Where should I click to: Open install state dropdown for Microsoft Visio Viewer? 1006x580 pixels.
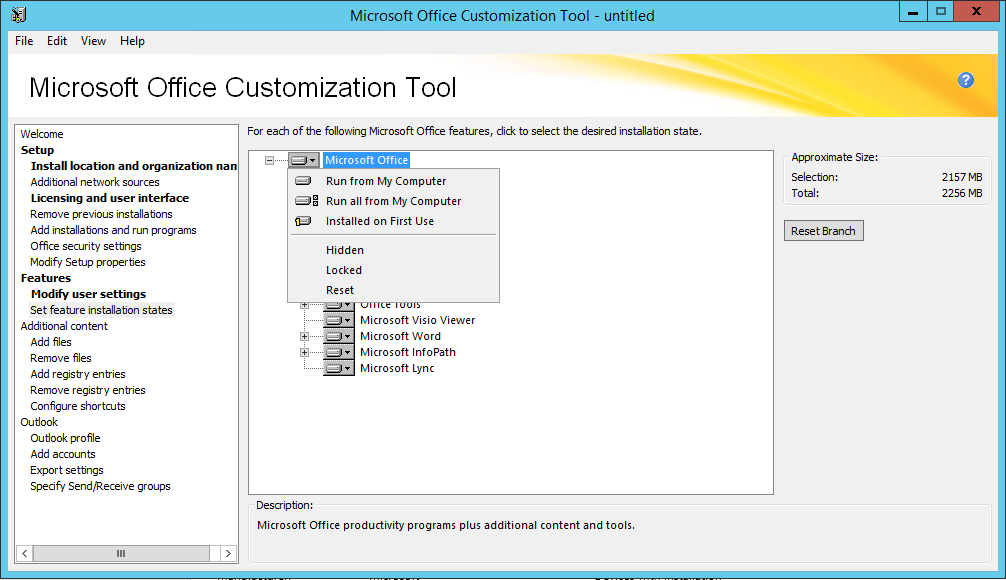click(x=339, y=320)
